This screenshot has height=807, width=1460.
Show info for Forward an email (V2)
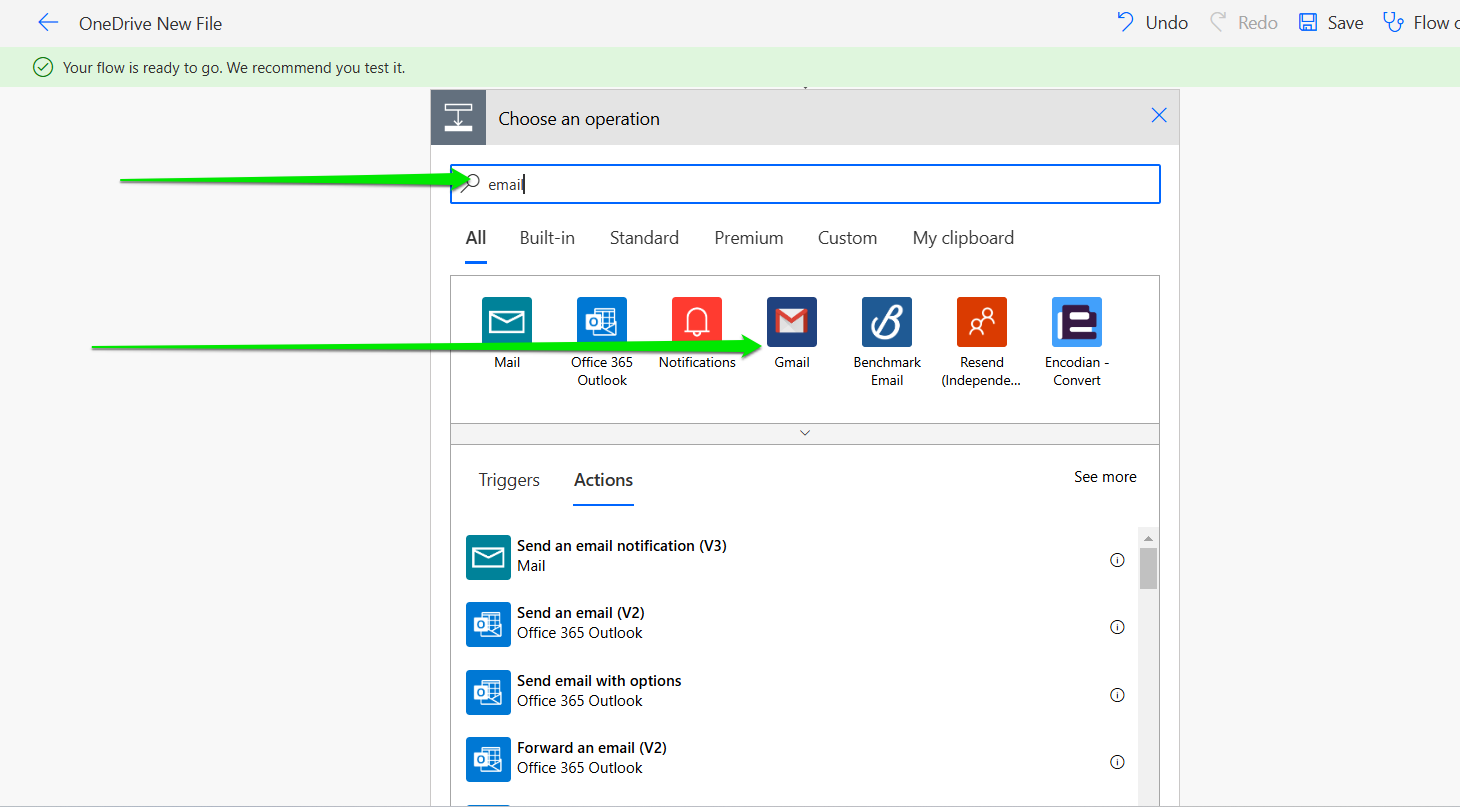1118,762
